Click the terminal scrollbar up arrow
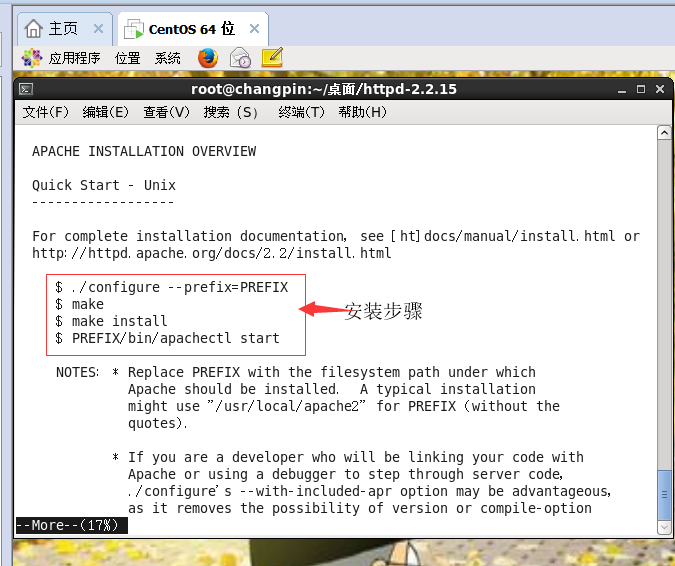This screenshot has height=566, width=675. [x=664, y=133]
